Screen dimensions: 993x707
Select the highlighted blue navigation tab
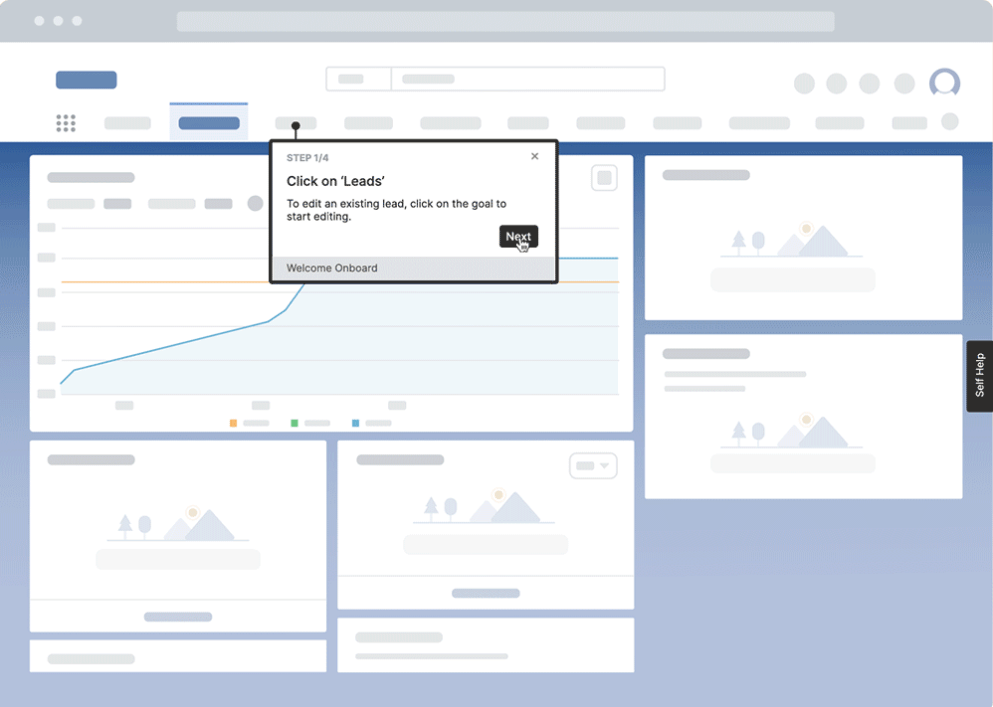tap(209, 123)
